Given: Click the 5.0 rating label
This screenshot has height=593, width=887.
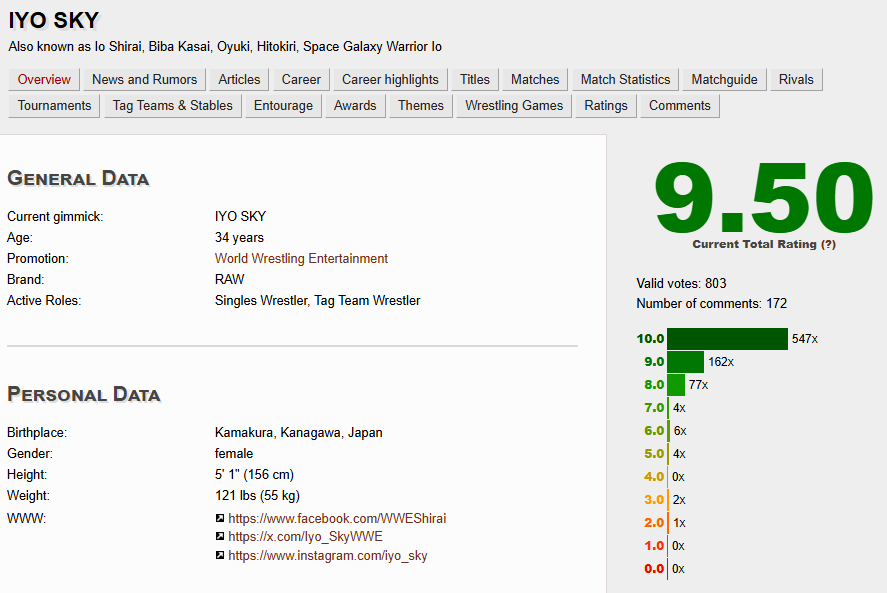Looking at the screenshot, I should [654, 454].
